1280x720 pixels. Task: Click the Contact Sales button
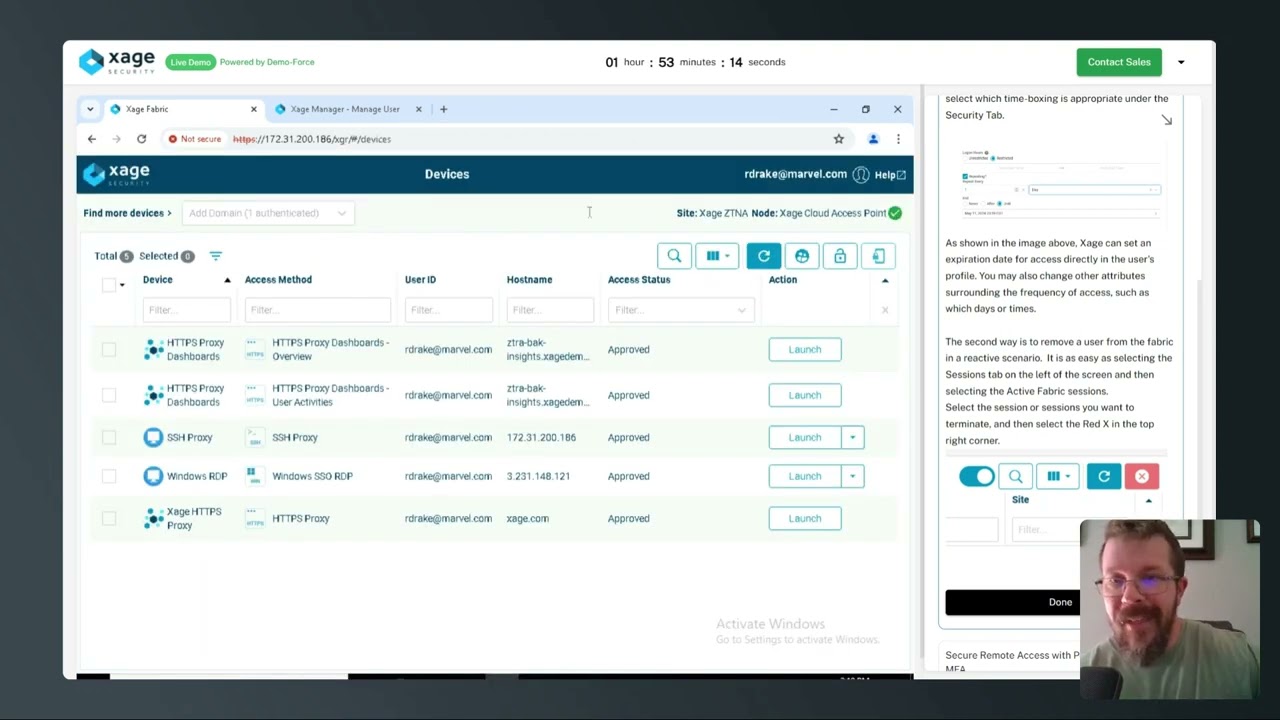[x=1119, y=62]
